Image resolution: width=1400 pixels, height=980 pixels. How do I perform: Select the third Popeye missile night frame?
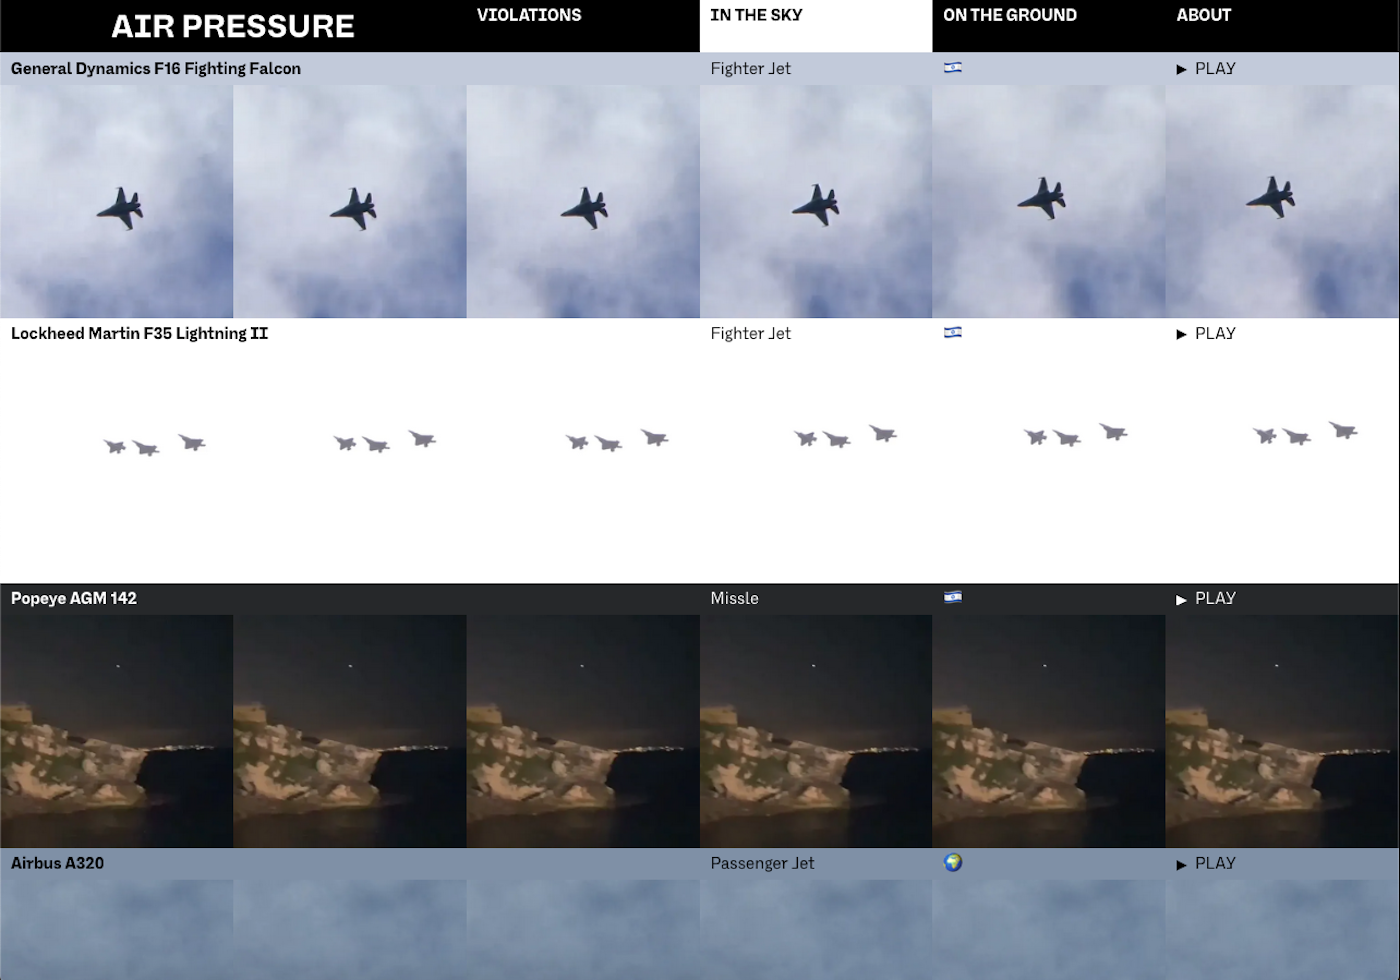(x=583, y=731)
